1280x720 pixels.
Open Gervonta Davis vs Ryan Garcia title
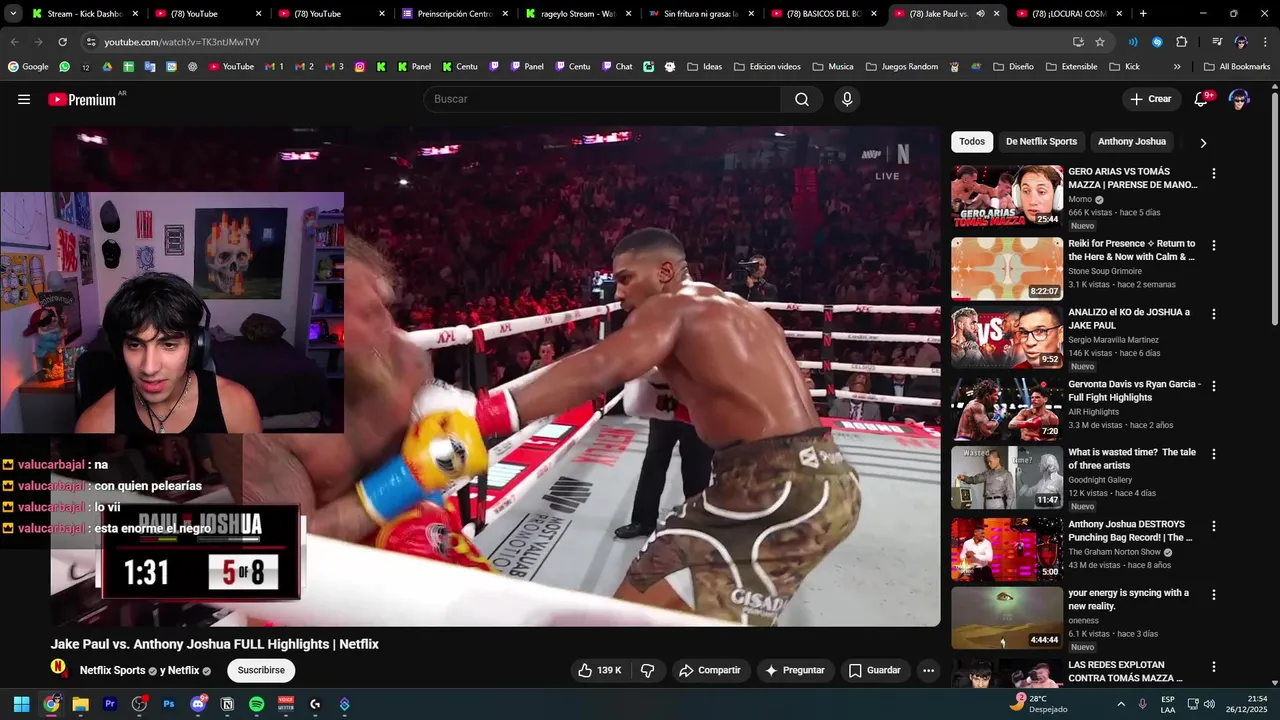point(1134,391)
